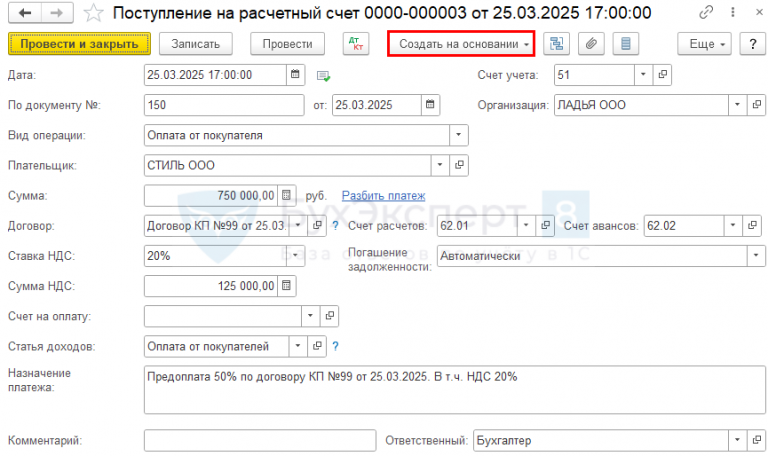Open Договор item form icon

click(317, 225)
